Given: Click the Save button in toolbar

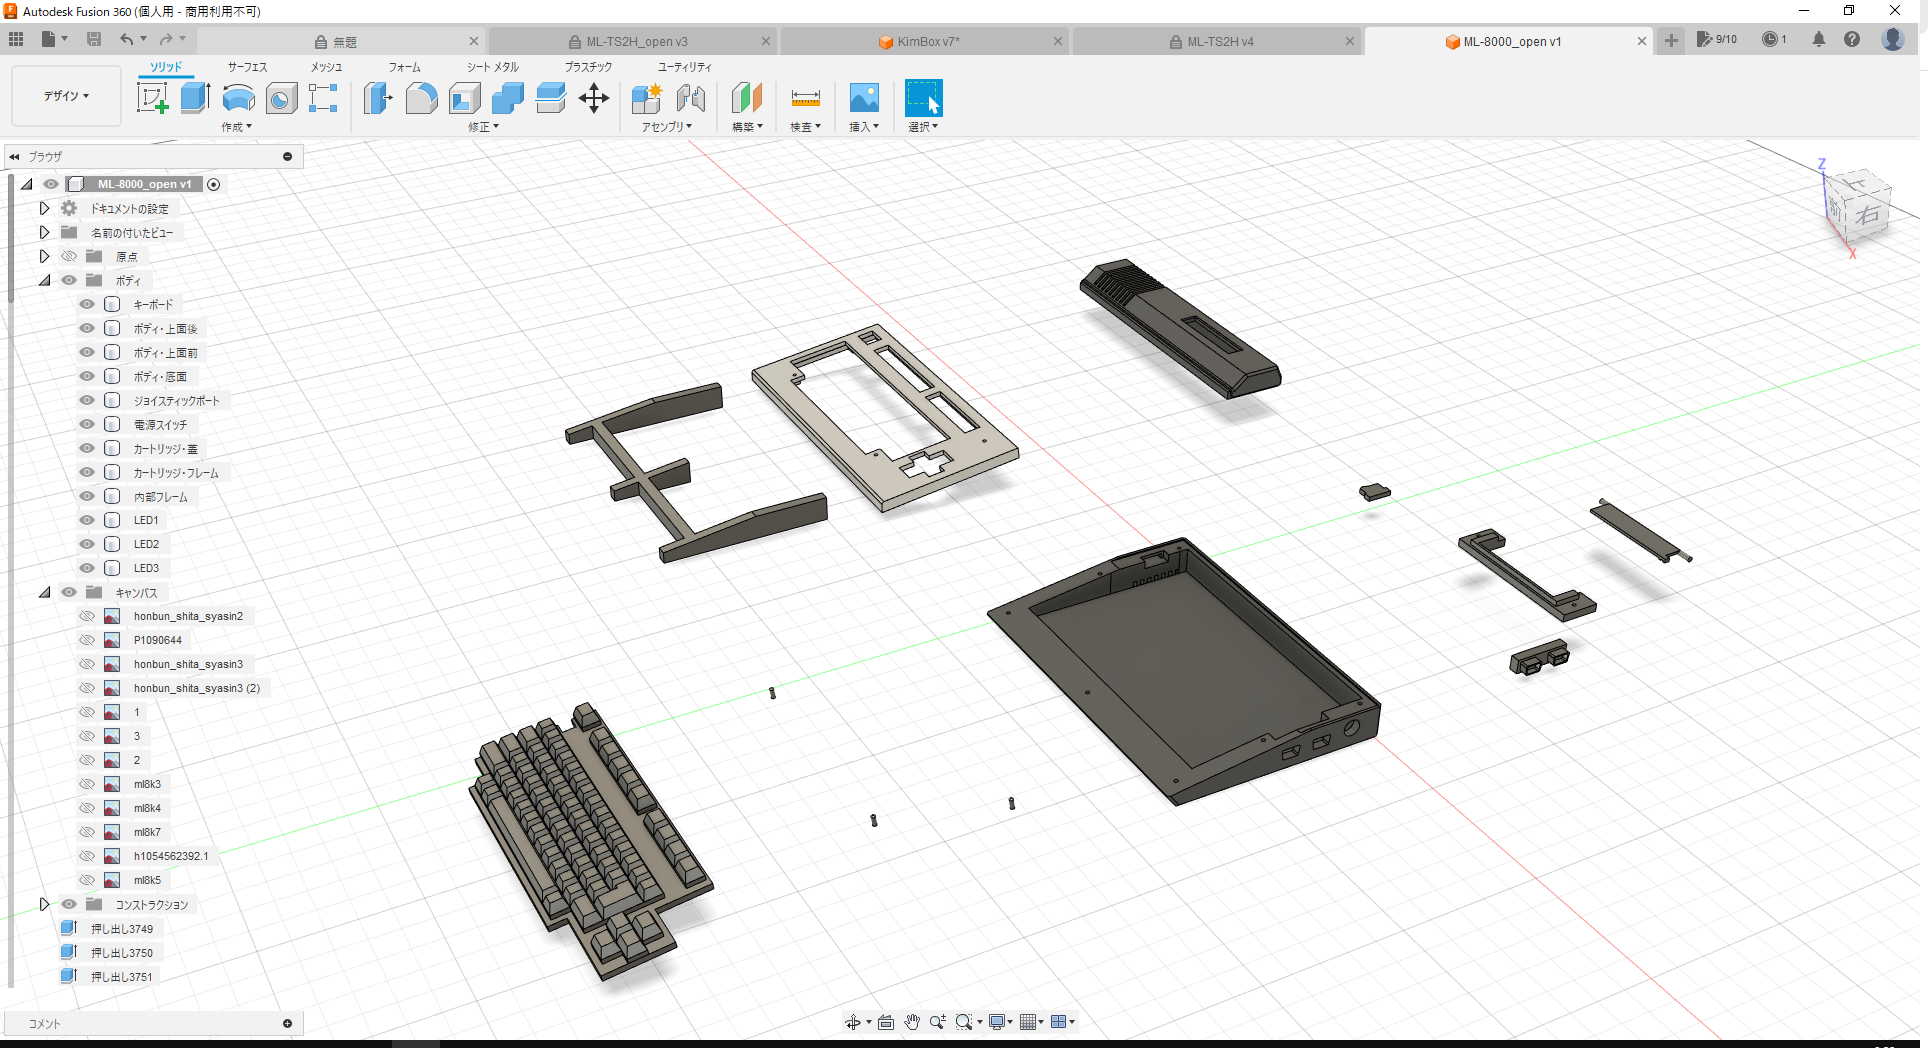Looking at the screenshot, I should (95, 39).
